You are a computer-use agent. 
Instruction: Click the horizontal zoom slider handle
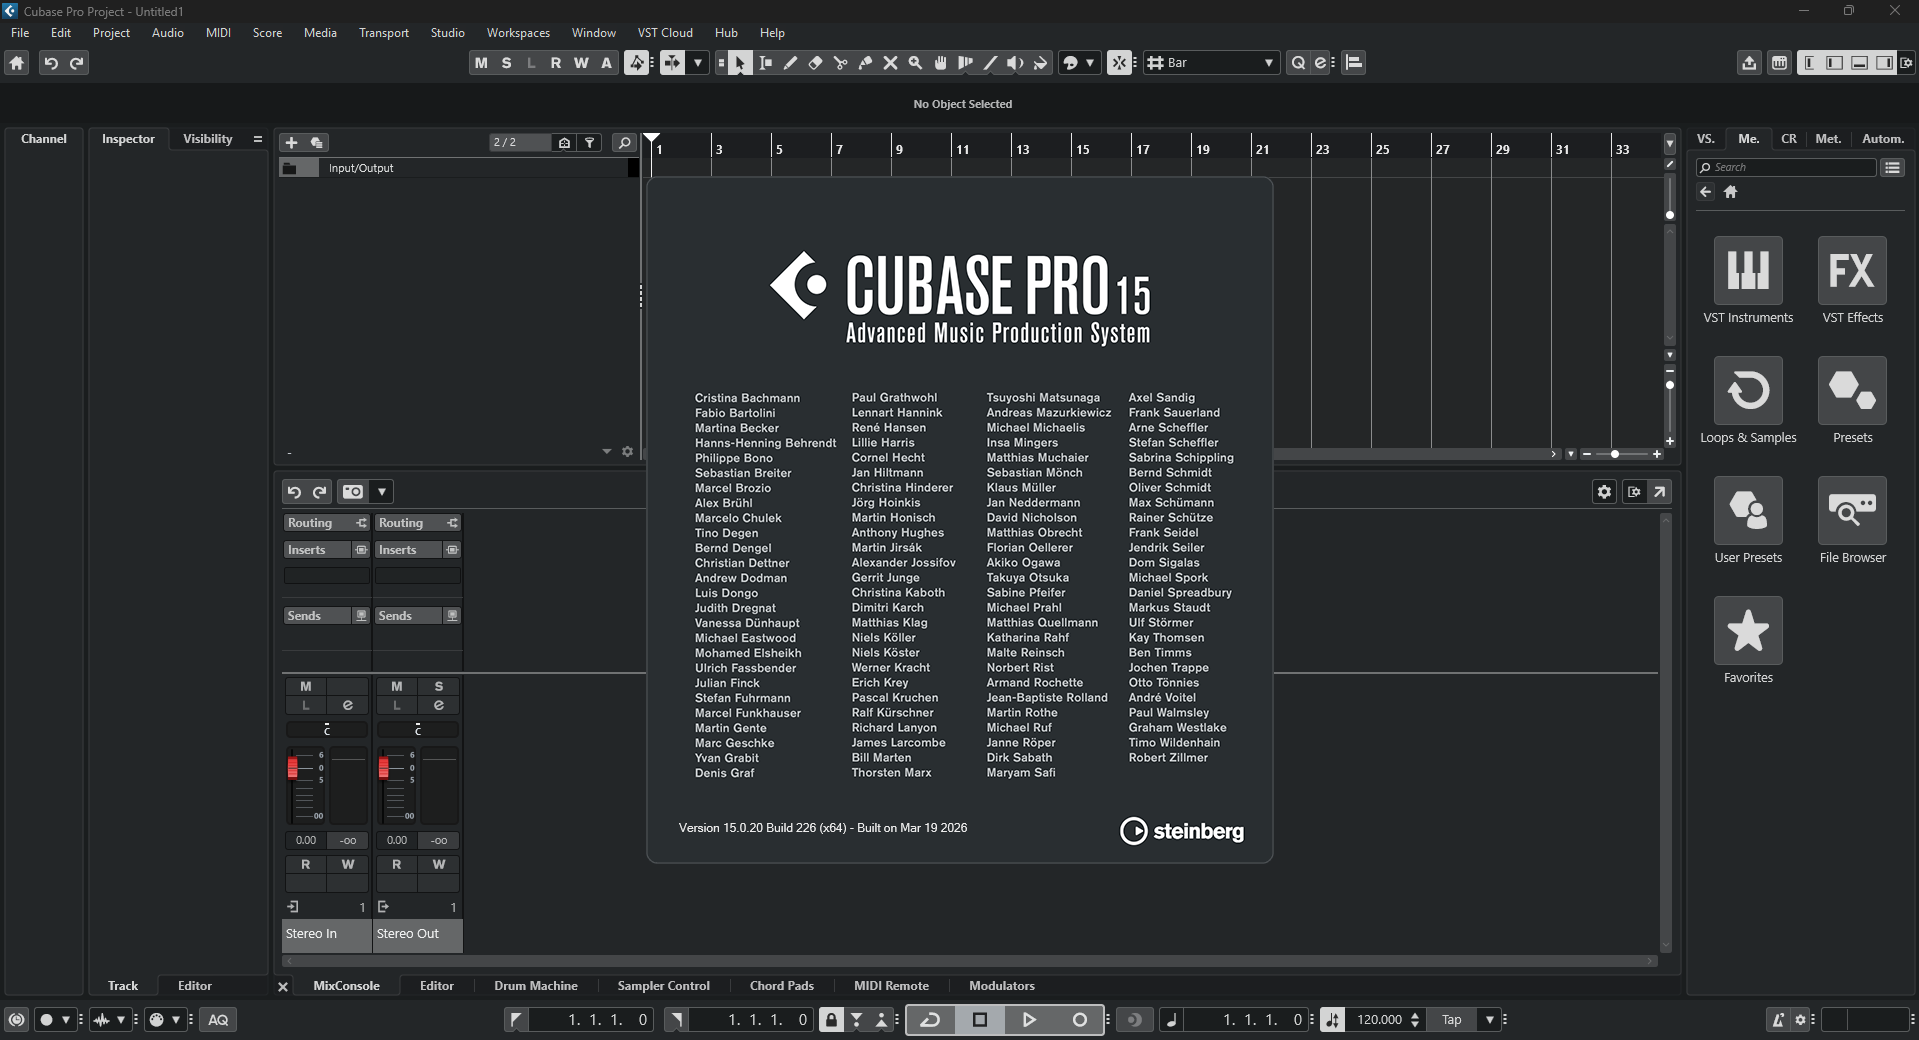click(x=1615, y=454)
